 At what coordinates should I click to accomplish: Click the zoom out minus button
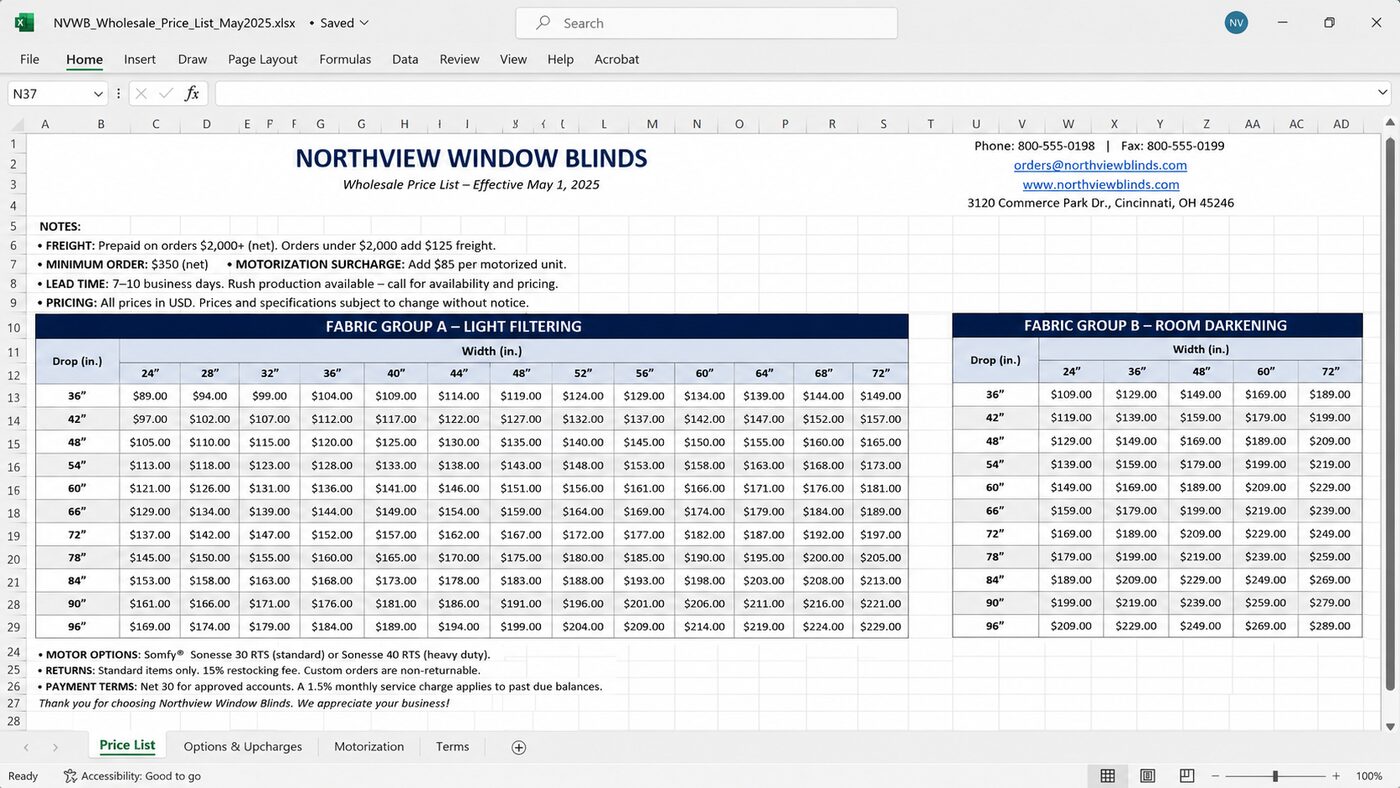coord(1215,776)
